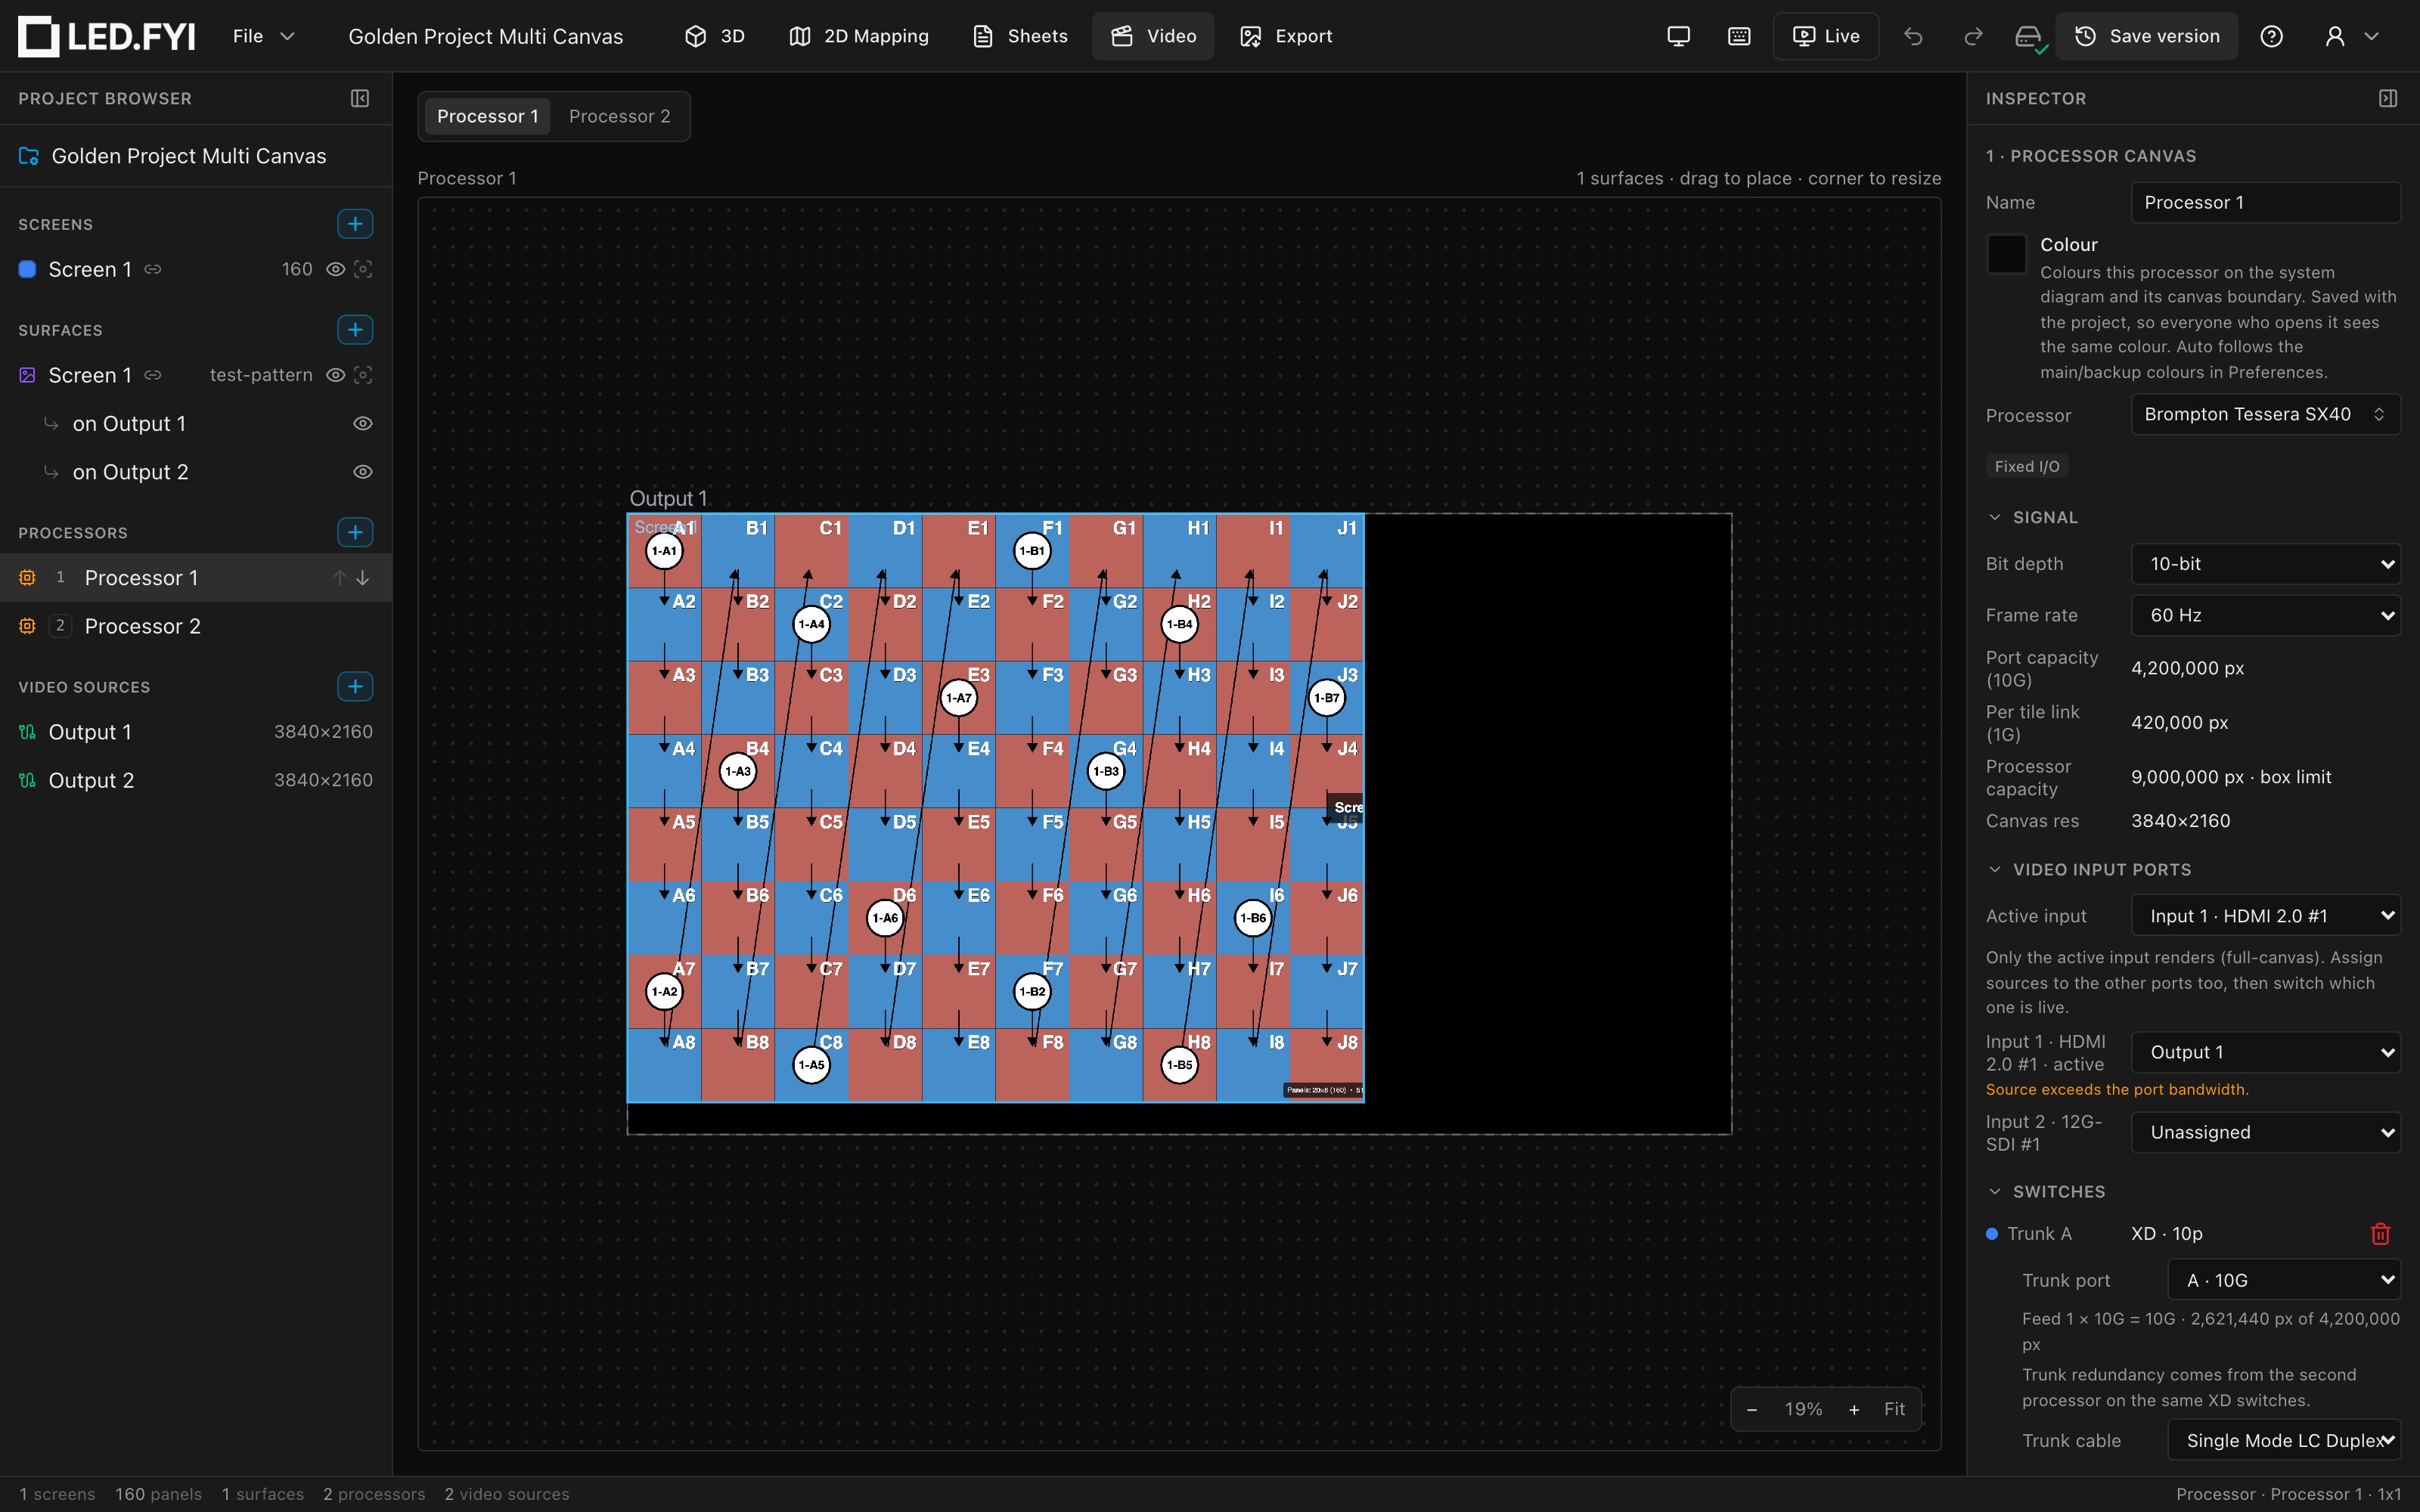
Task: Open the user account icon
Action: pyautogui.click(x=2335, y=36)
